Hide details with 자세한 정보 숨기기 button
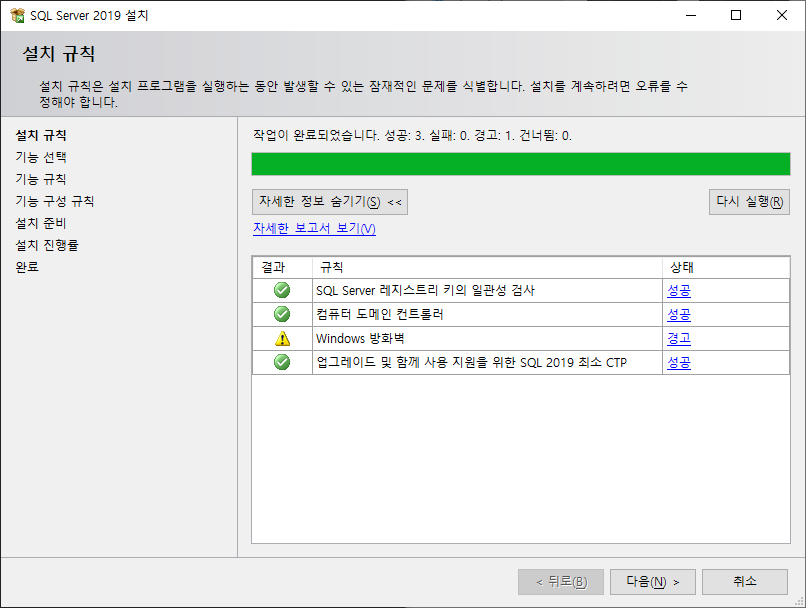 [329, 201]
